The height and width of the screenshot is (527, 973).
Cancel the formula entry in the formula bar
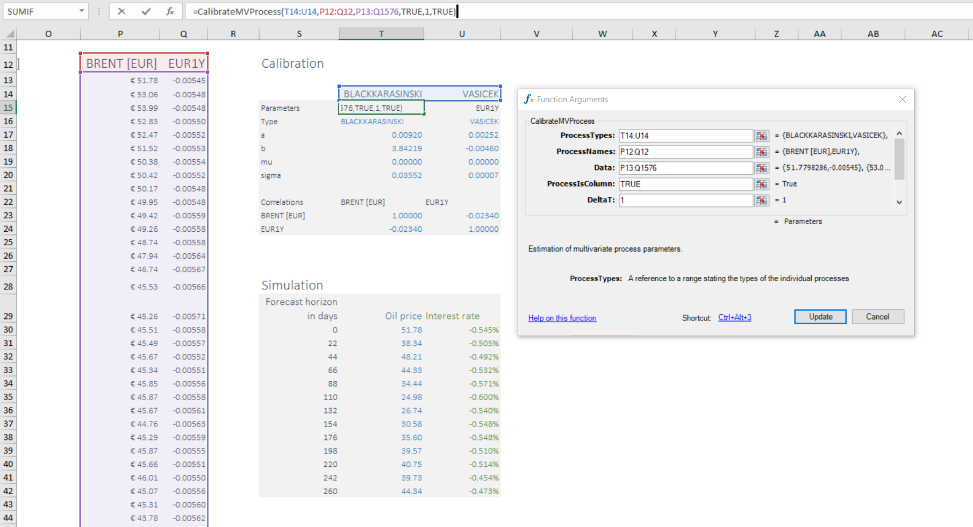pos(122,11)
